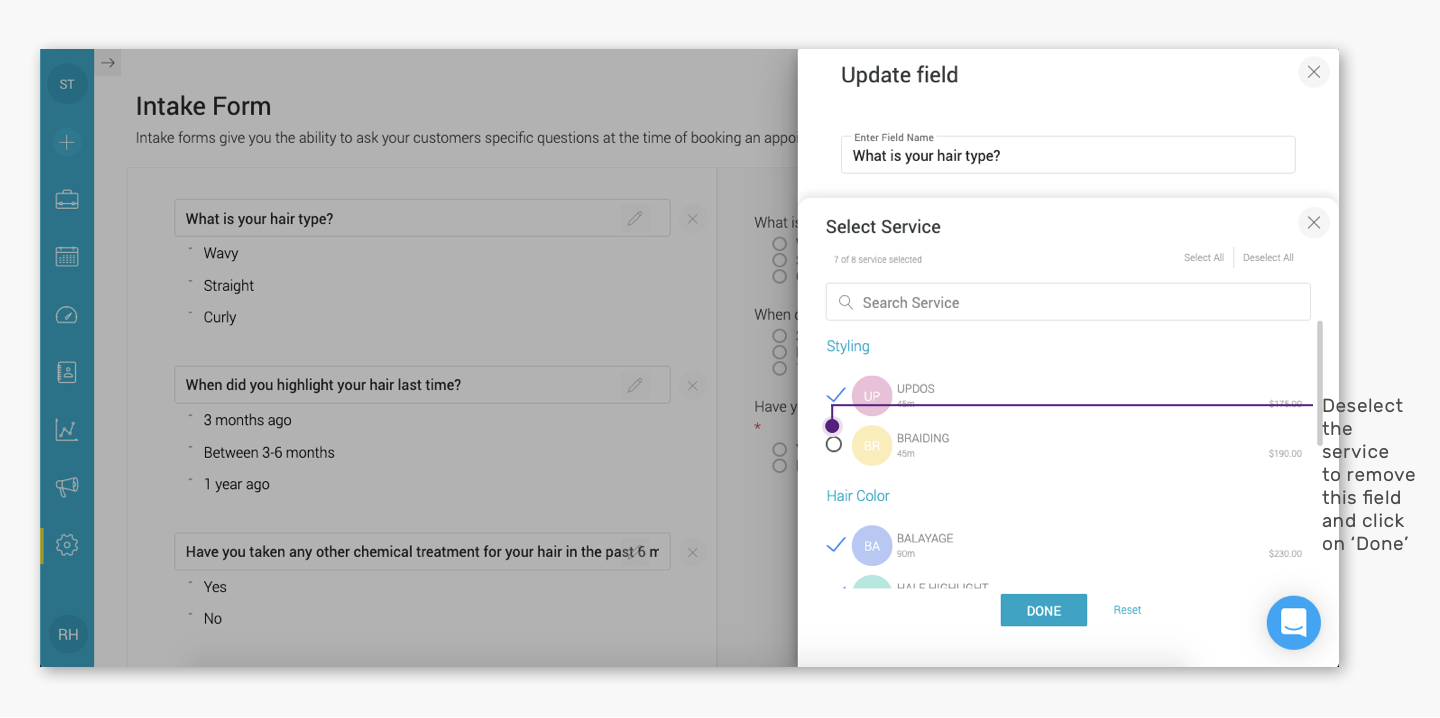Open the speedometer dashboard icon
This screenshot has height=718, width=1440.
click(67, 315)
